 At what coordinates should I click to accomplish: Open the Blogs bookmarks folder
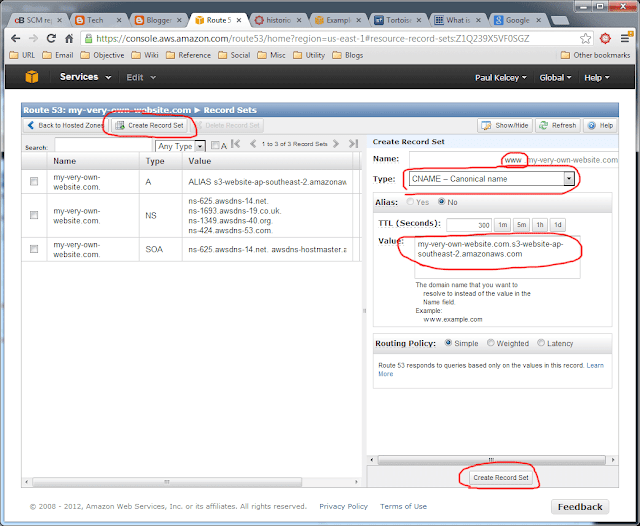347,55
